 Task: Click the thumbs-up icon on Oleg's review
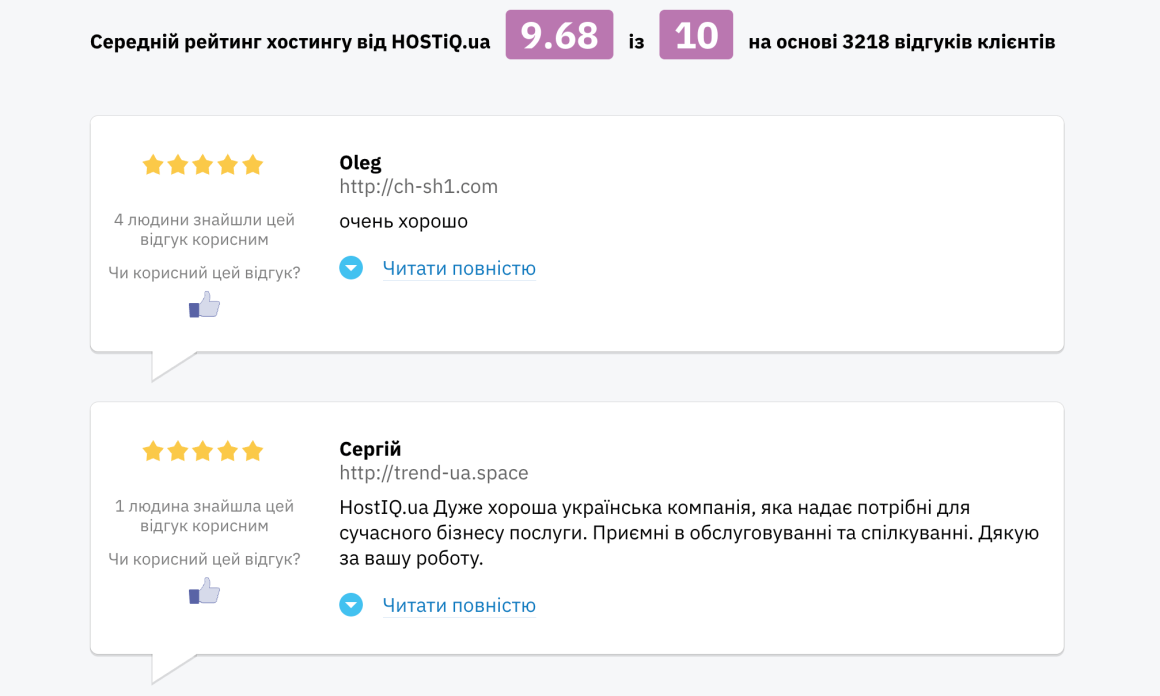tap(205, 305)
